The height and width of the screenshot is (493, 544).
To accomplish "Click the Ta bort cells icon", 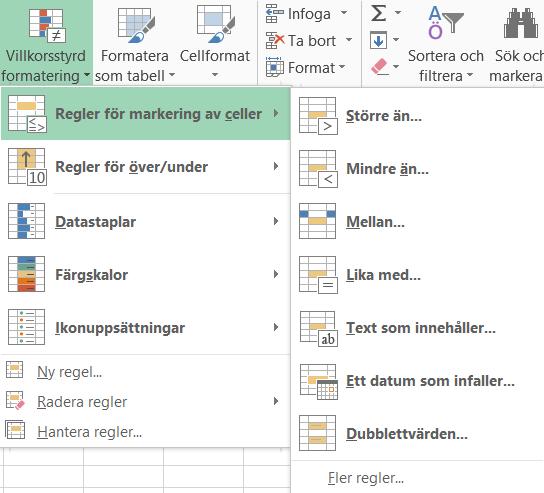I will tap(275, 40).
